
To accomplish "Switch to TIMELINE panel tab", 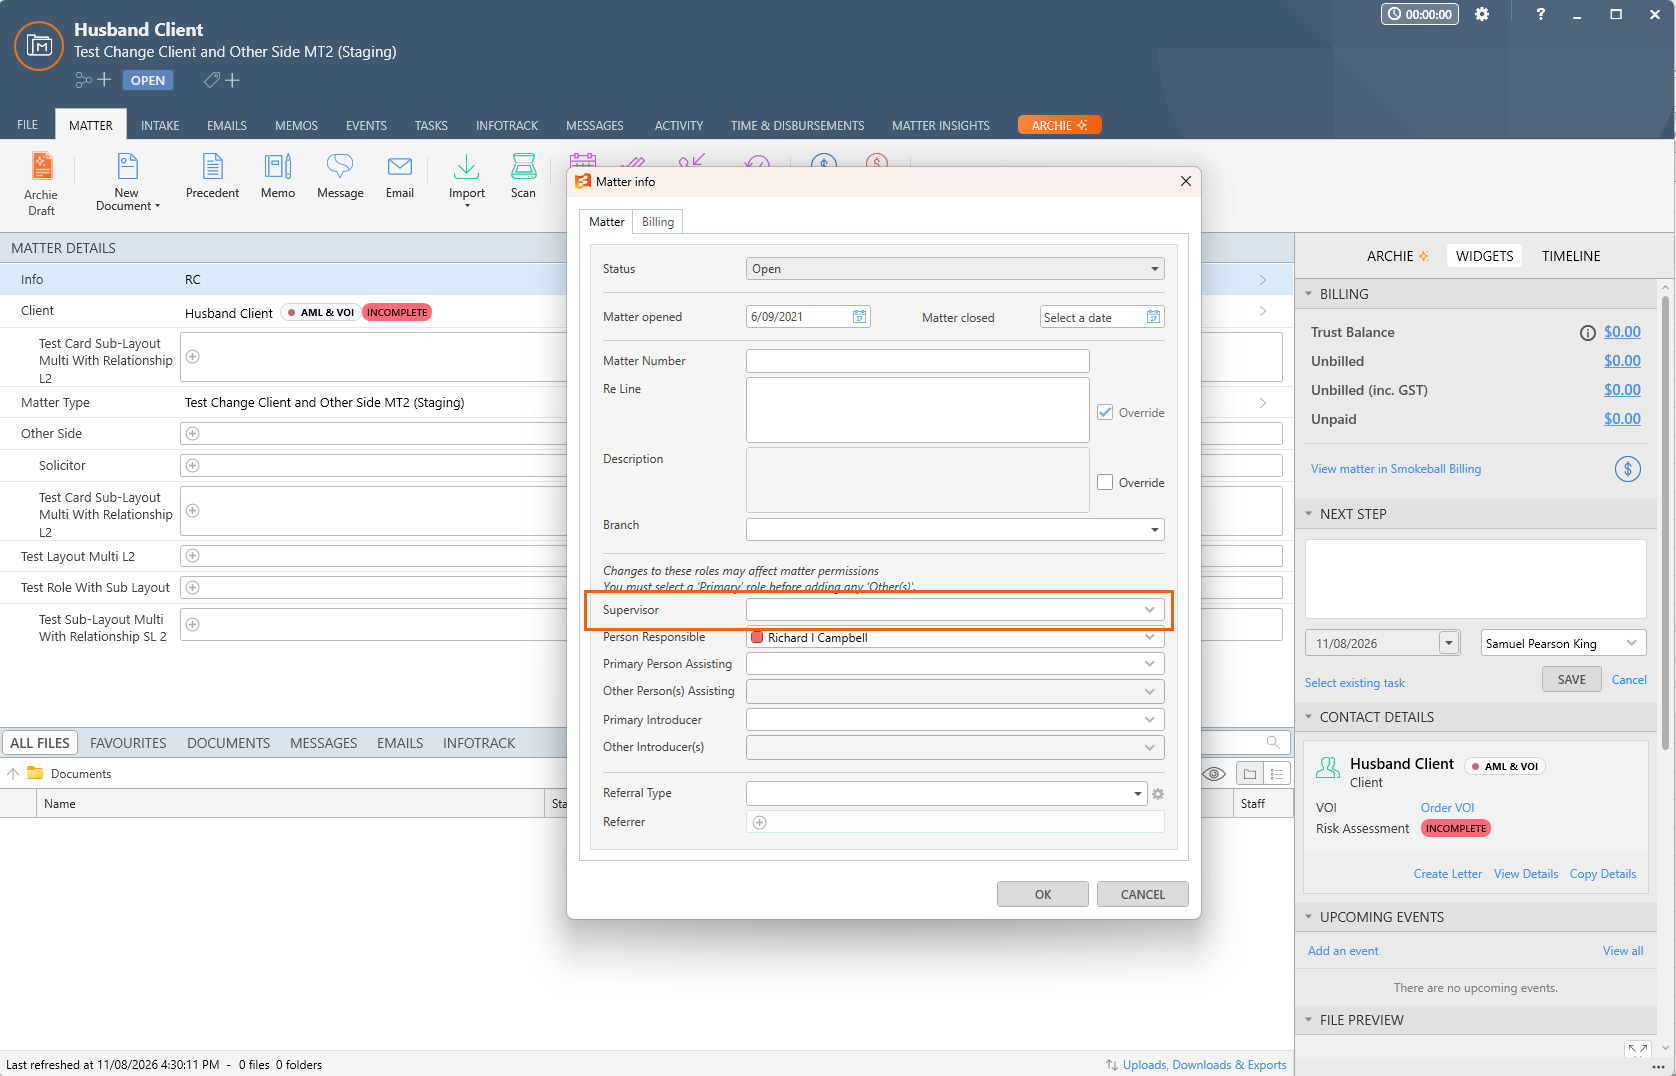I will [x=1571, y=256].
